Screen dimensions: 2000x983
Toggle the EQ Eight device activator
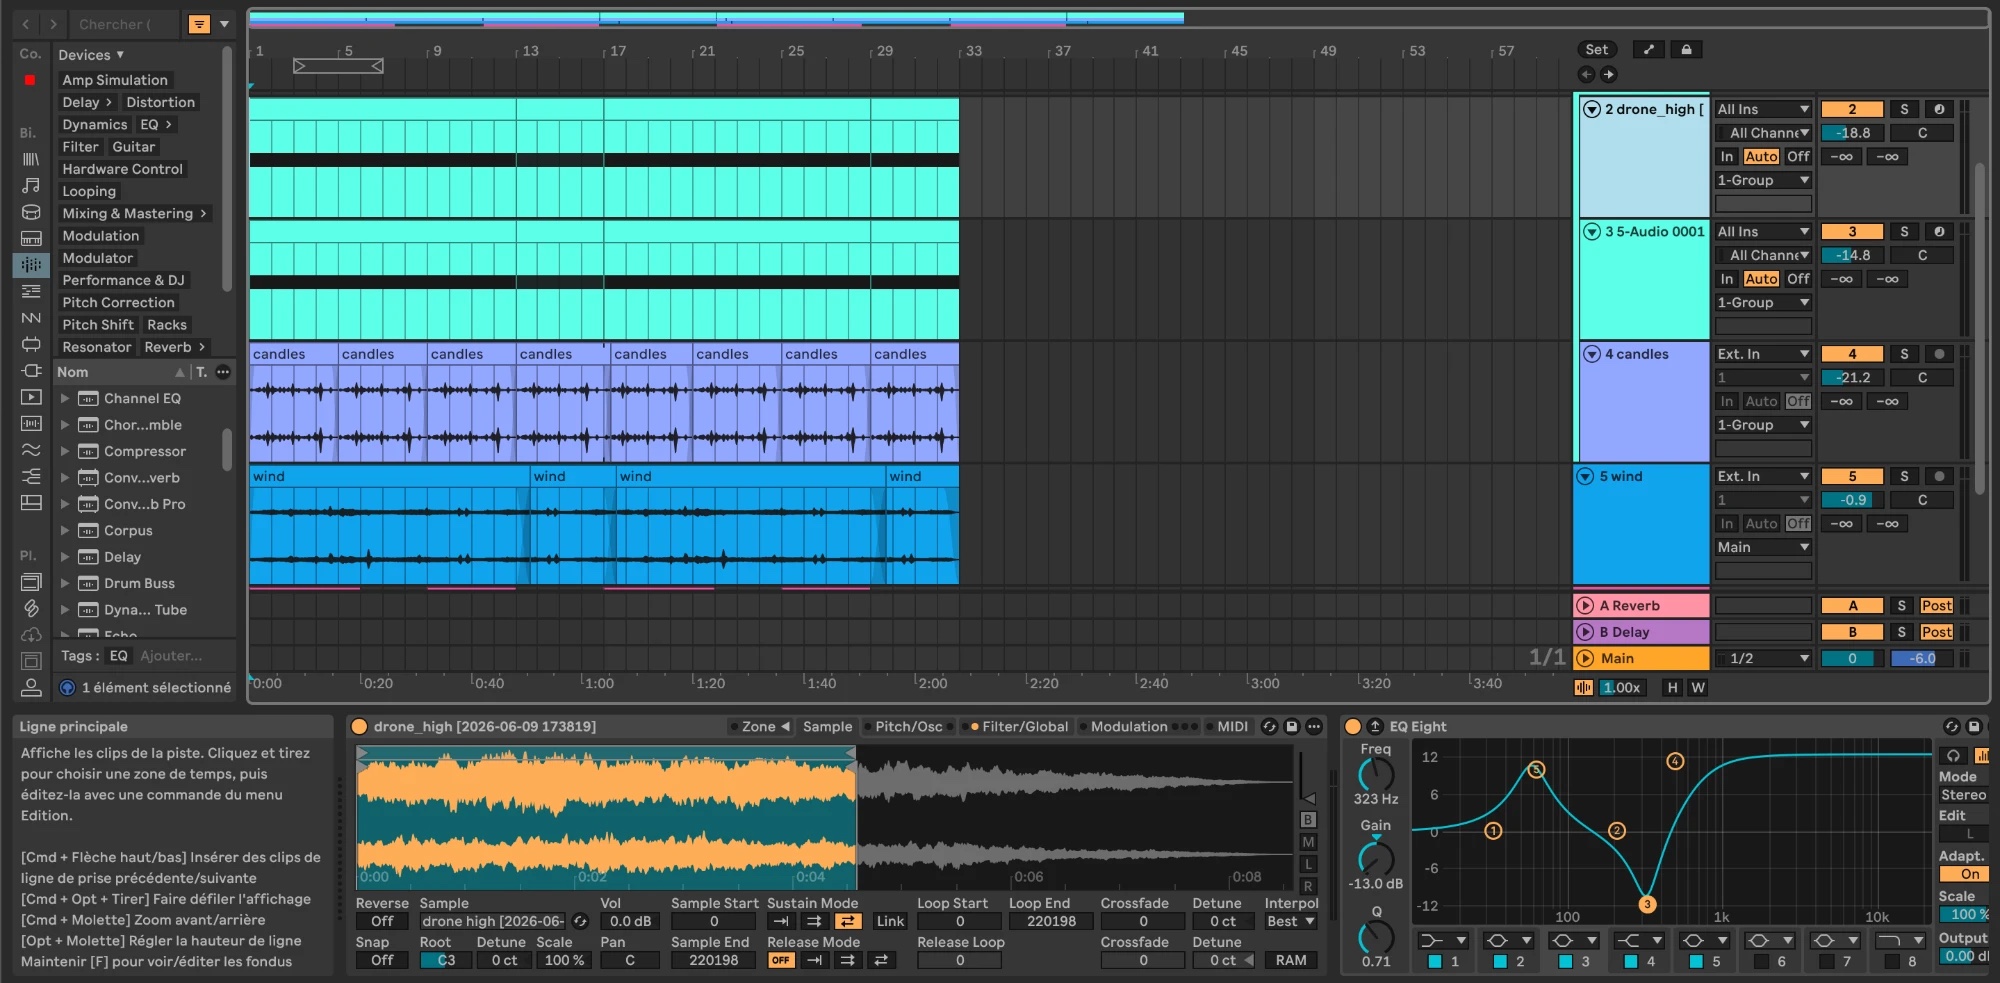[1353, 726]
